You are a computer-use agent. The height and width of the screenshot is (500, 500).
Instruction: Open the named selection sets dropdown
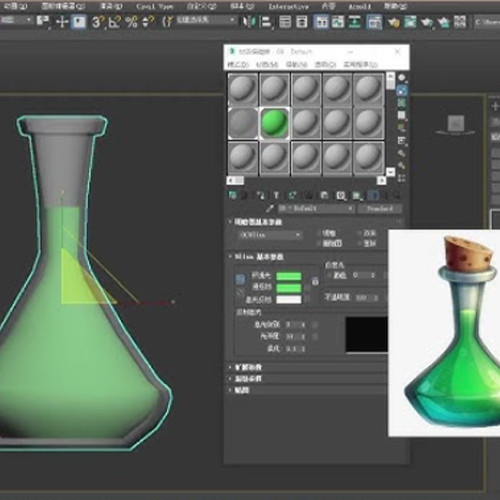pos(205,20)
